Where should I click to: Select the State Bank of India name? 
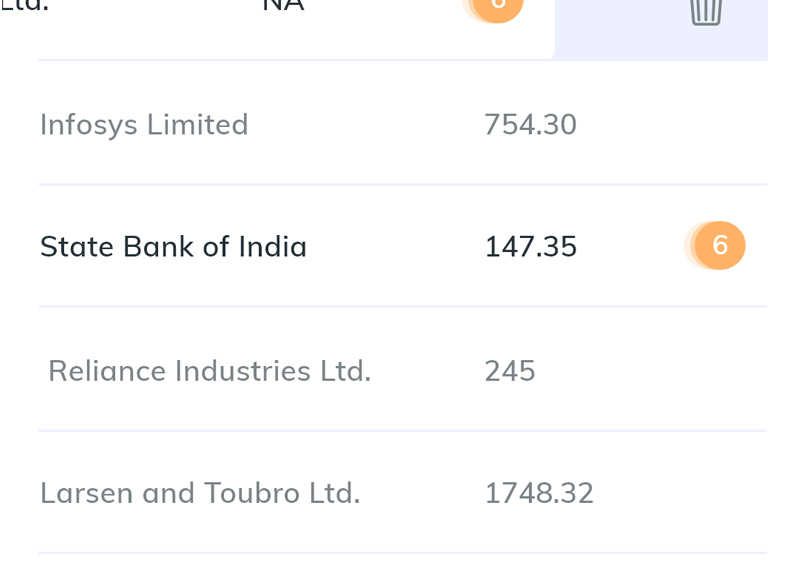pyautogui.click(x=173, y=246)
